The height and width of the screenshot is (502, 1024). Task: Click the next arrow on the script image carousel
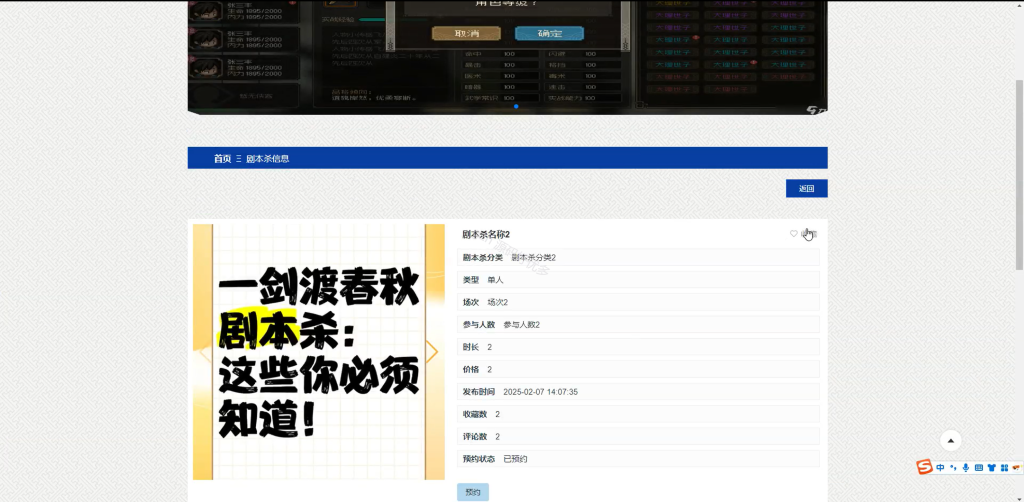pyautogui.click(x=432, y=352)
